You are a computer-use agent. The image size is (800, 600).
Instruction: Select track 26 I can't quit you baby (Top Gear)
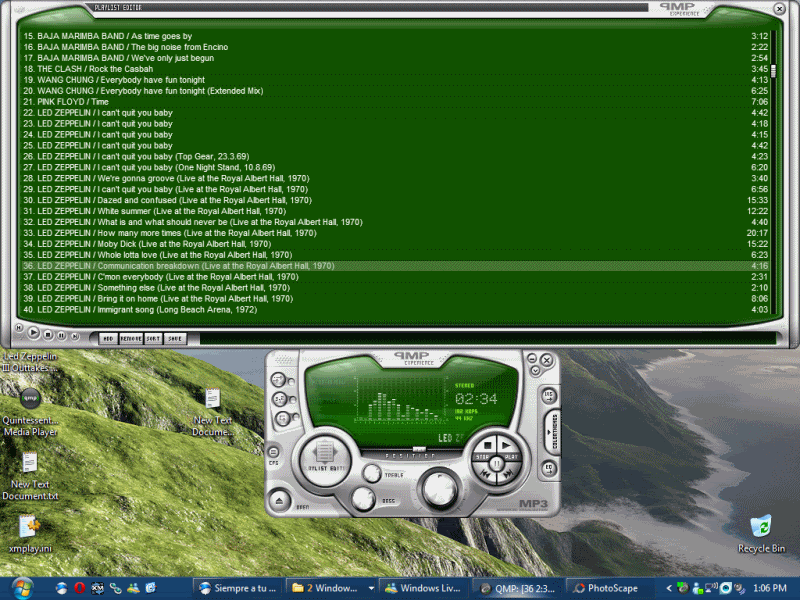coord(395,157)
